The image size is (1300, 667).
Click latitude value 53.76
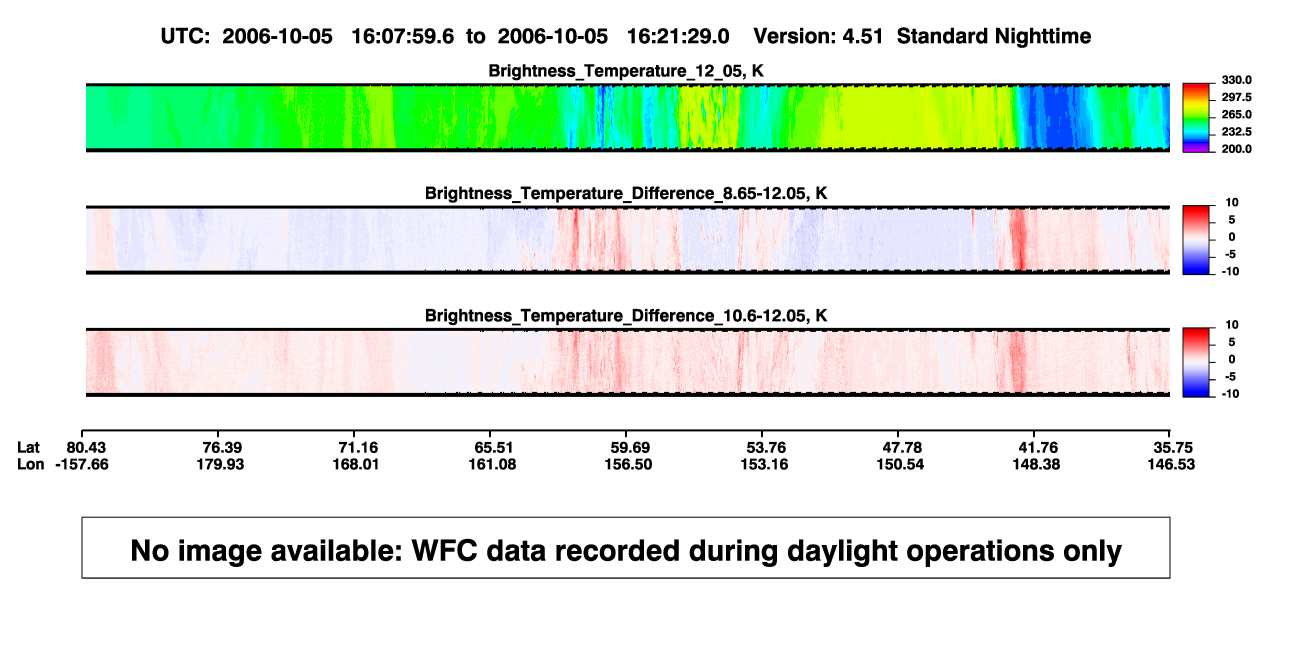tap(764, 446)
